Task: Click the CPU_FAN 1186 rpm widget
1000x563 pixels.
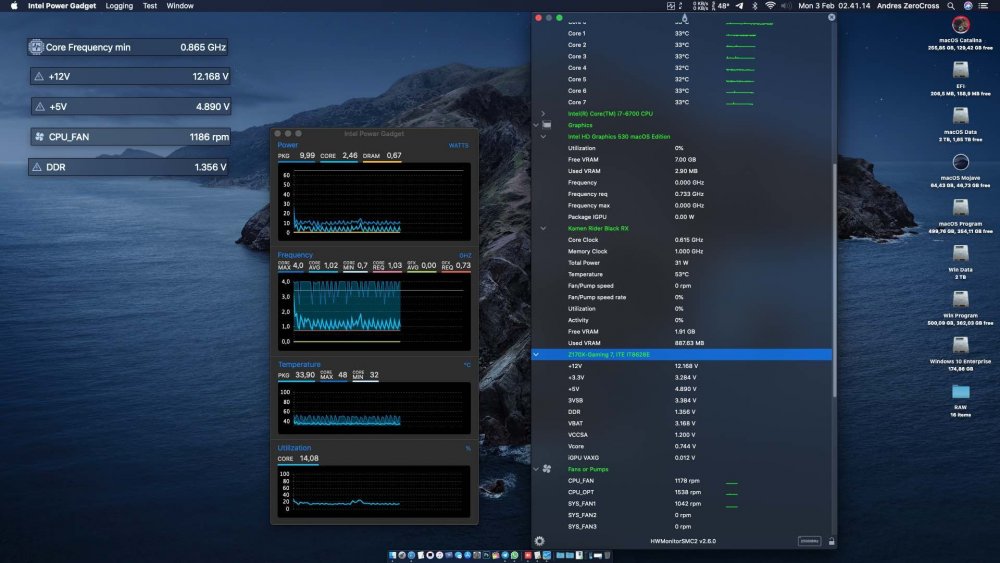Action: [x=131, y=136]
